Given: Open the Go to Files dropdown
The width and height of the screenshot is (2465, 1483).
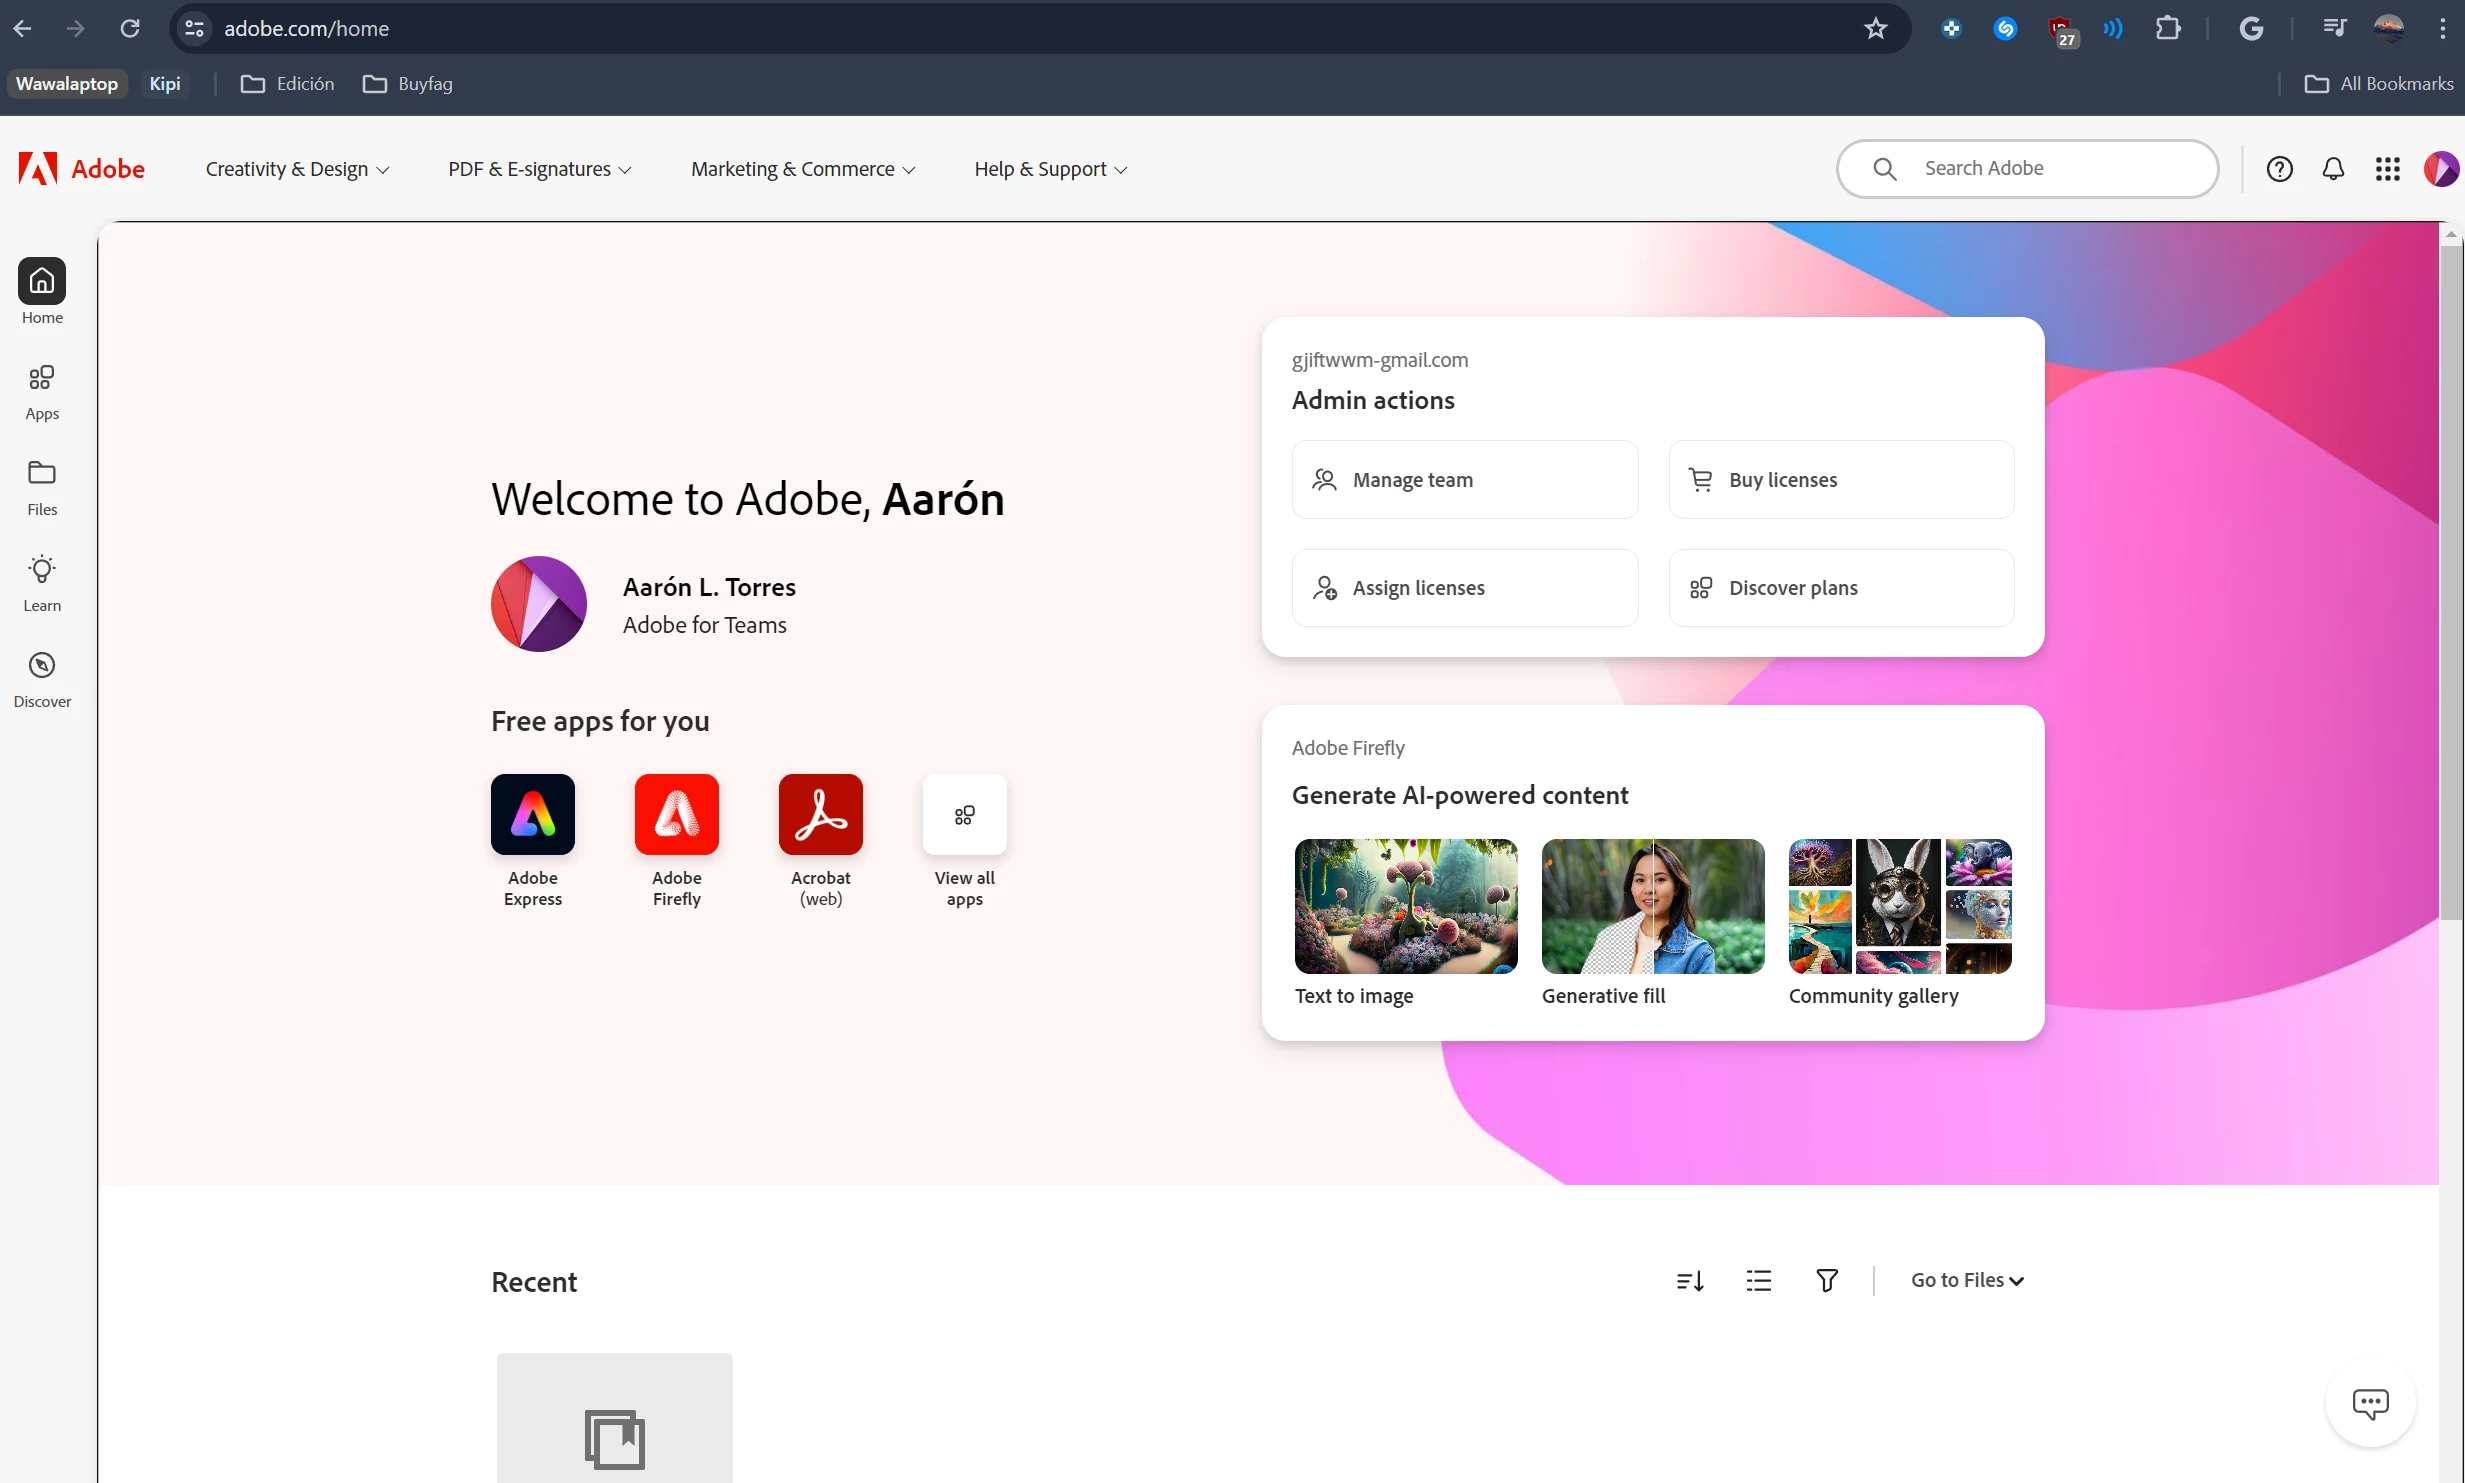Looking at the screenshot, I should click(x=1966, y=1280).
